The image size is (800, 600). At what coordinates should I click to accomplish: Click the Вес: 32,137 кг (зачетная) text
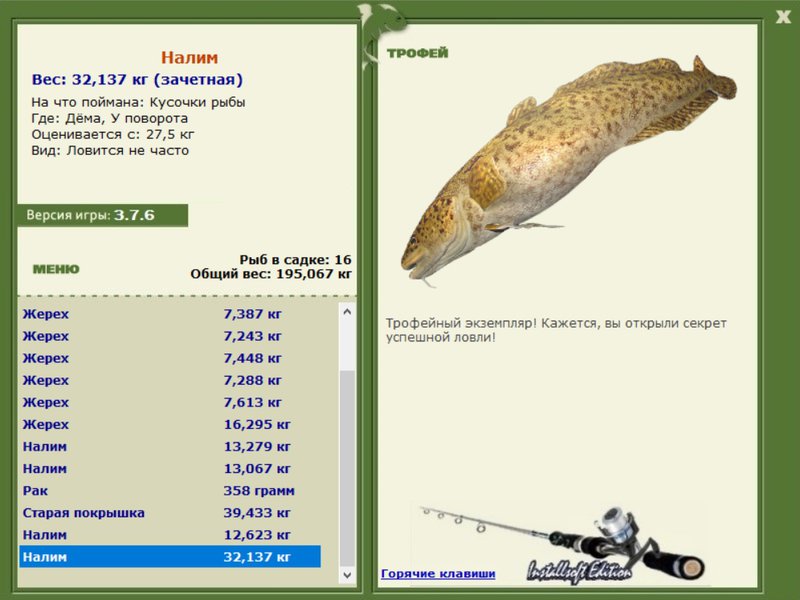tap(137, 80)
